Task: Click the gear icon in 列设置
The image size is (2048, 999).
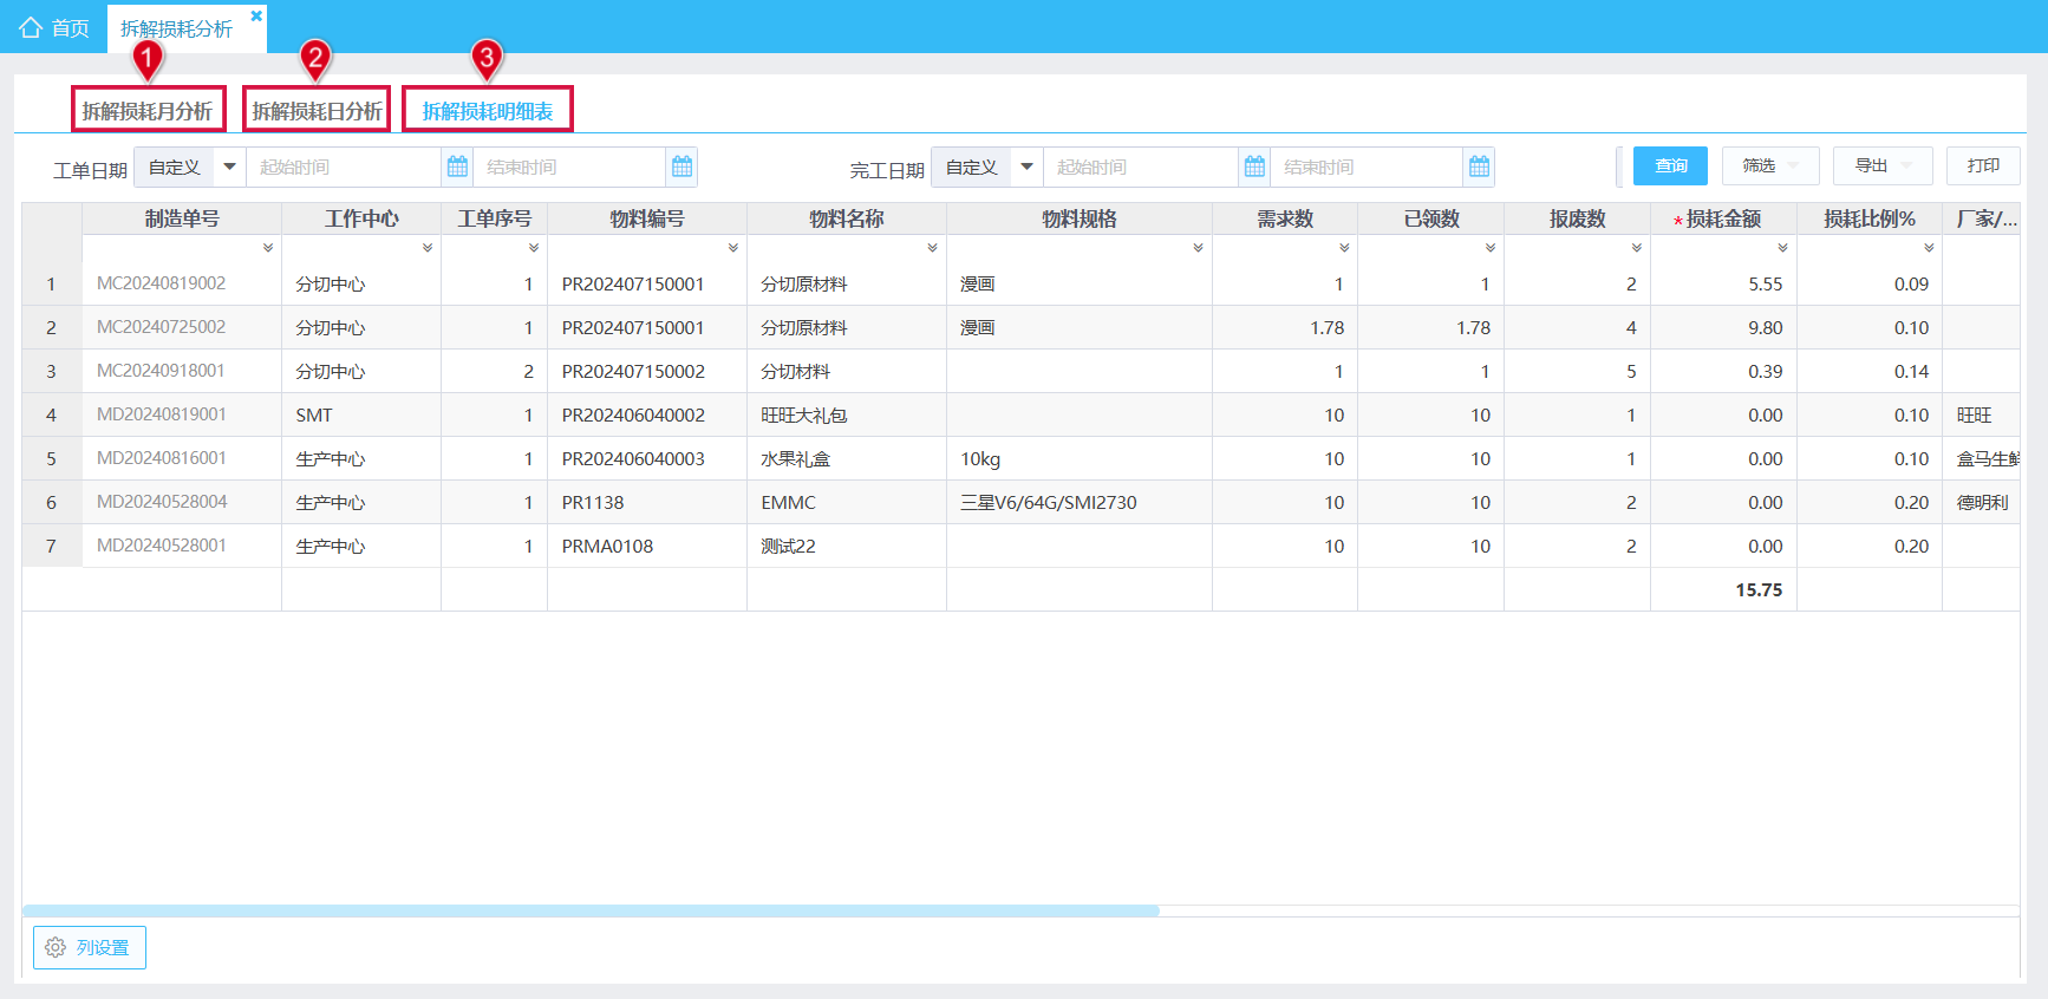Action: (x=56, y=947)
